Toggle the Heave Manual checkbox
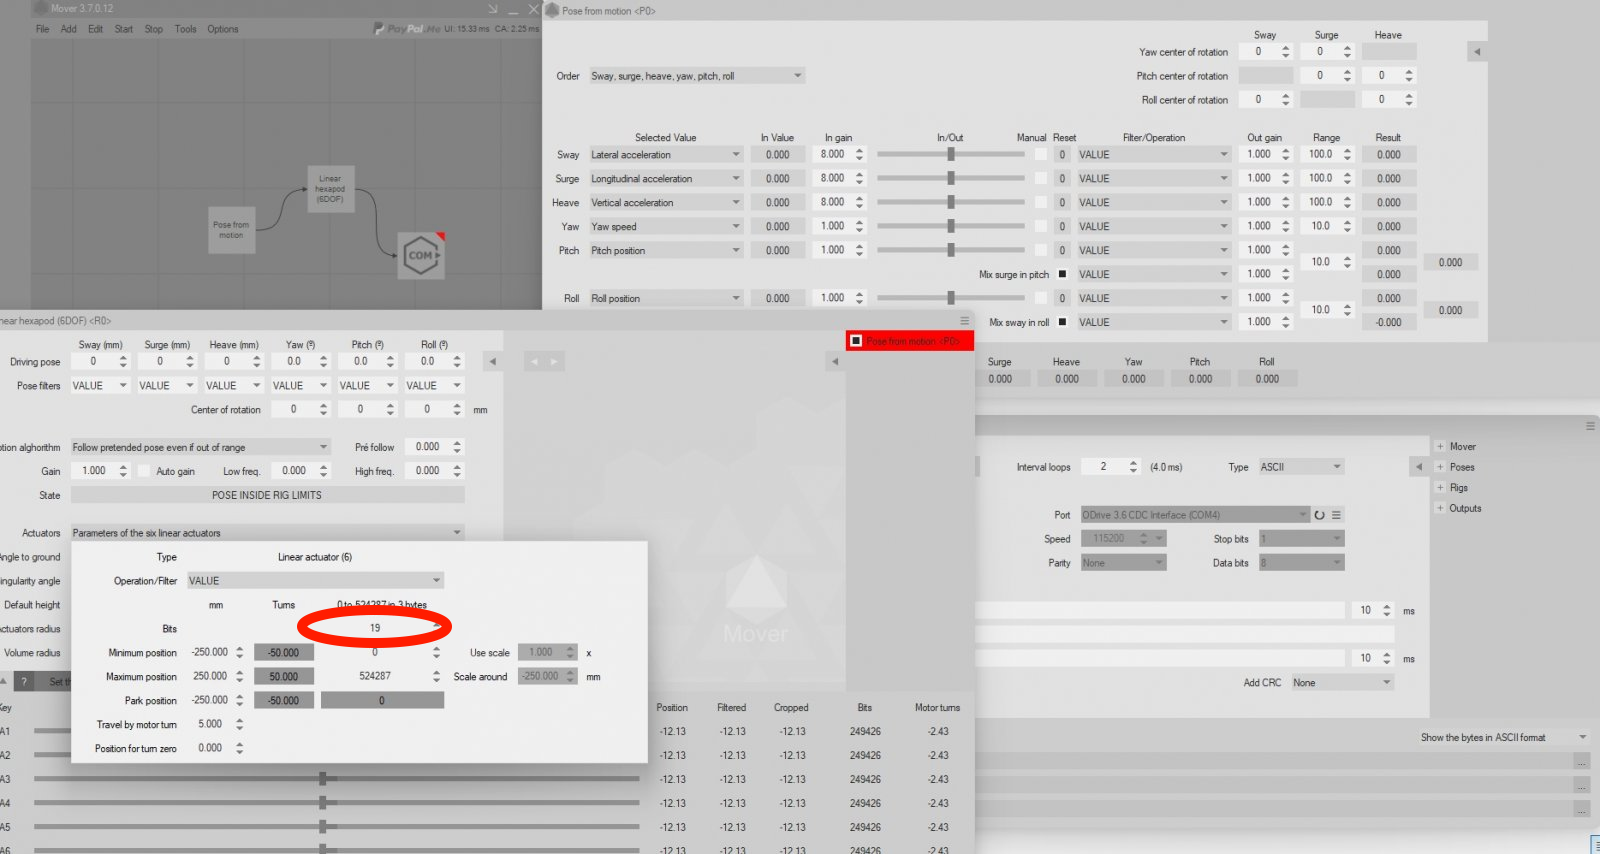The width and height of the screenshot is (1600, 854). click(1041, 202)
